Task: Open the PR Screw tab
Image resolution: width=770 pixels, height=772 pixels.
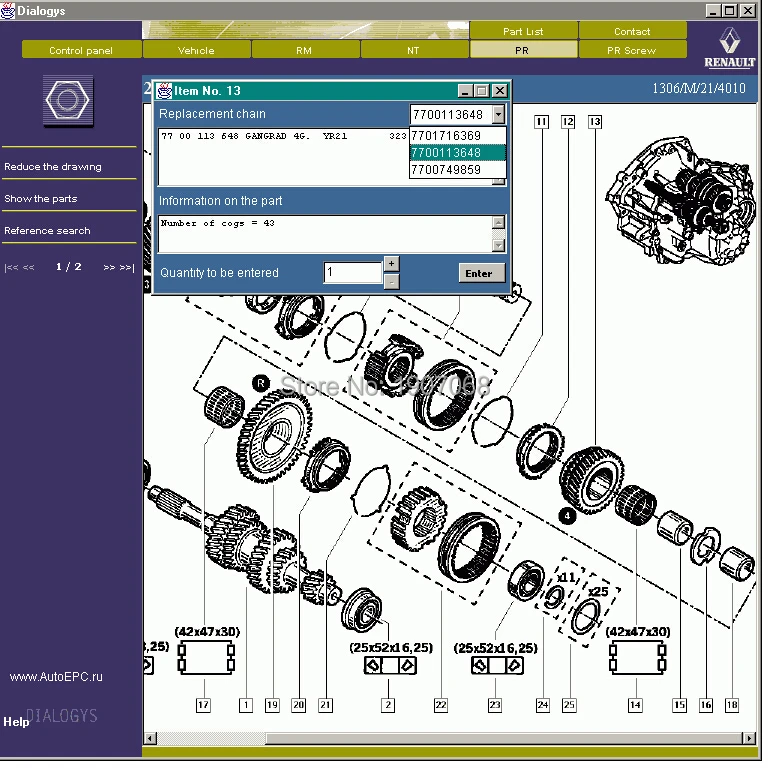Action: click(x=632, y=50)
